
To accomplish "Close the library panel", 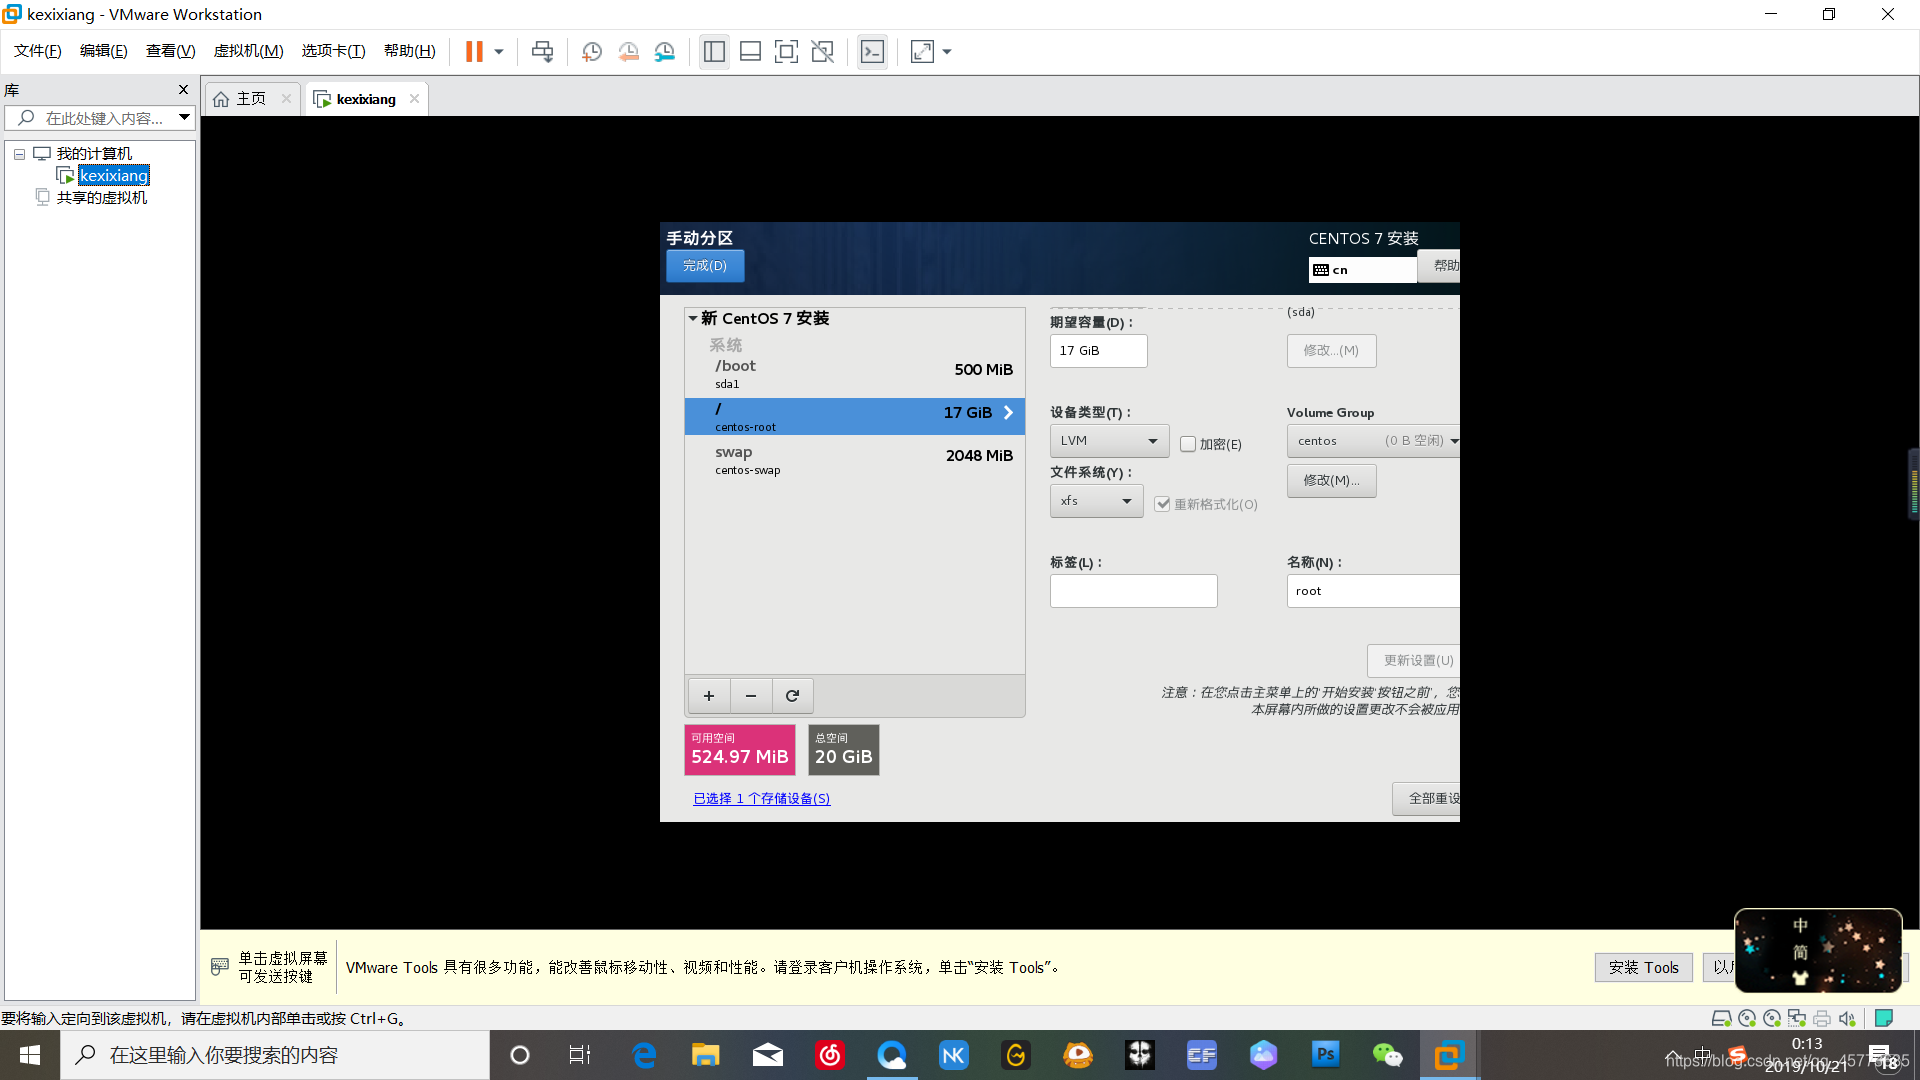I will coord(183,90).
